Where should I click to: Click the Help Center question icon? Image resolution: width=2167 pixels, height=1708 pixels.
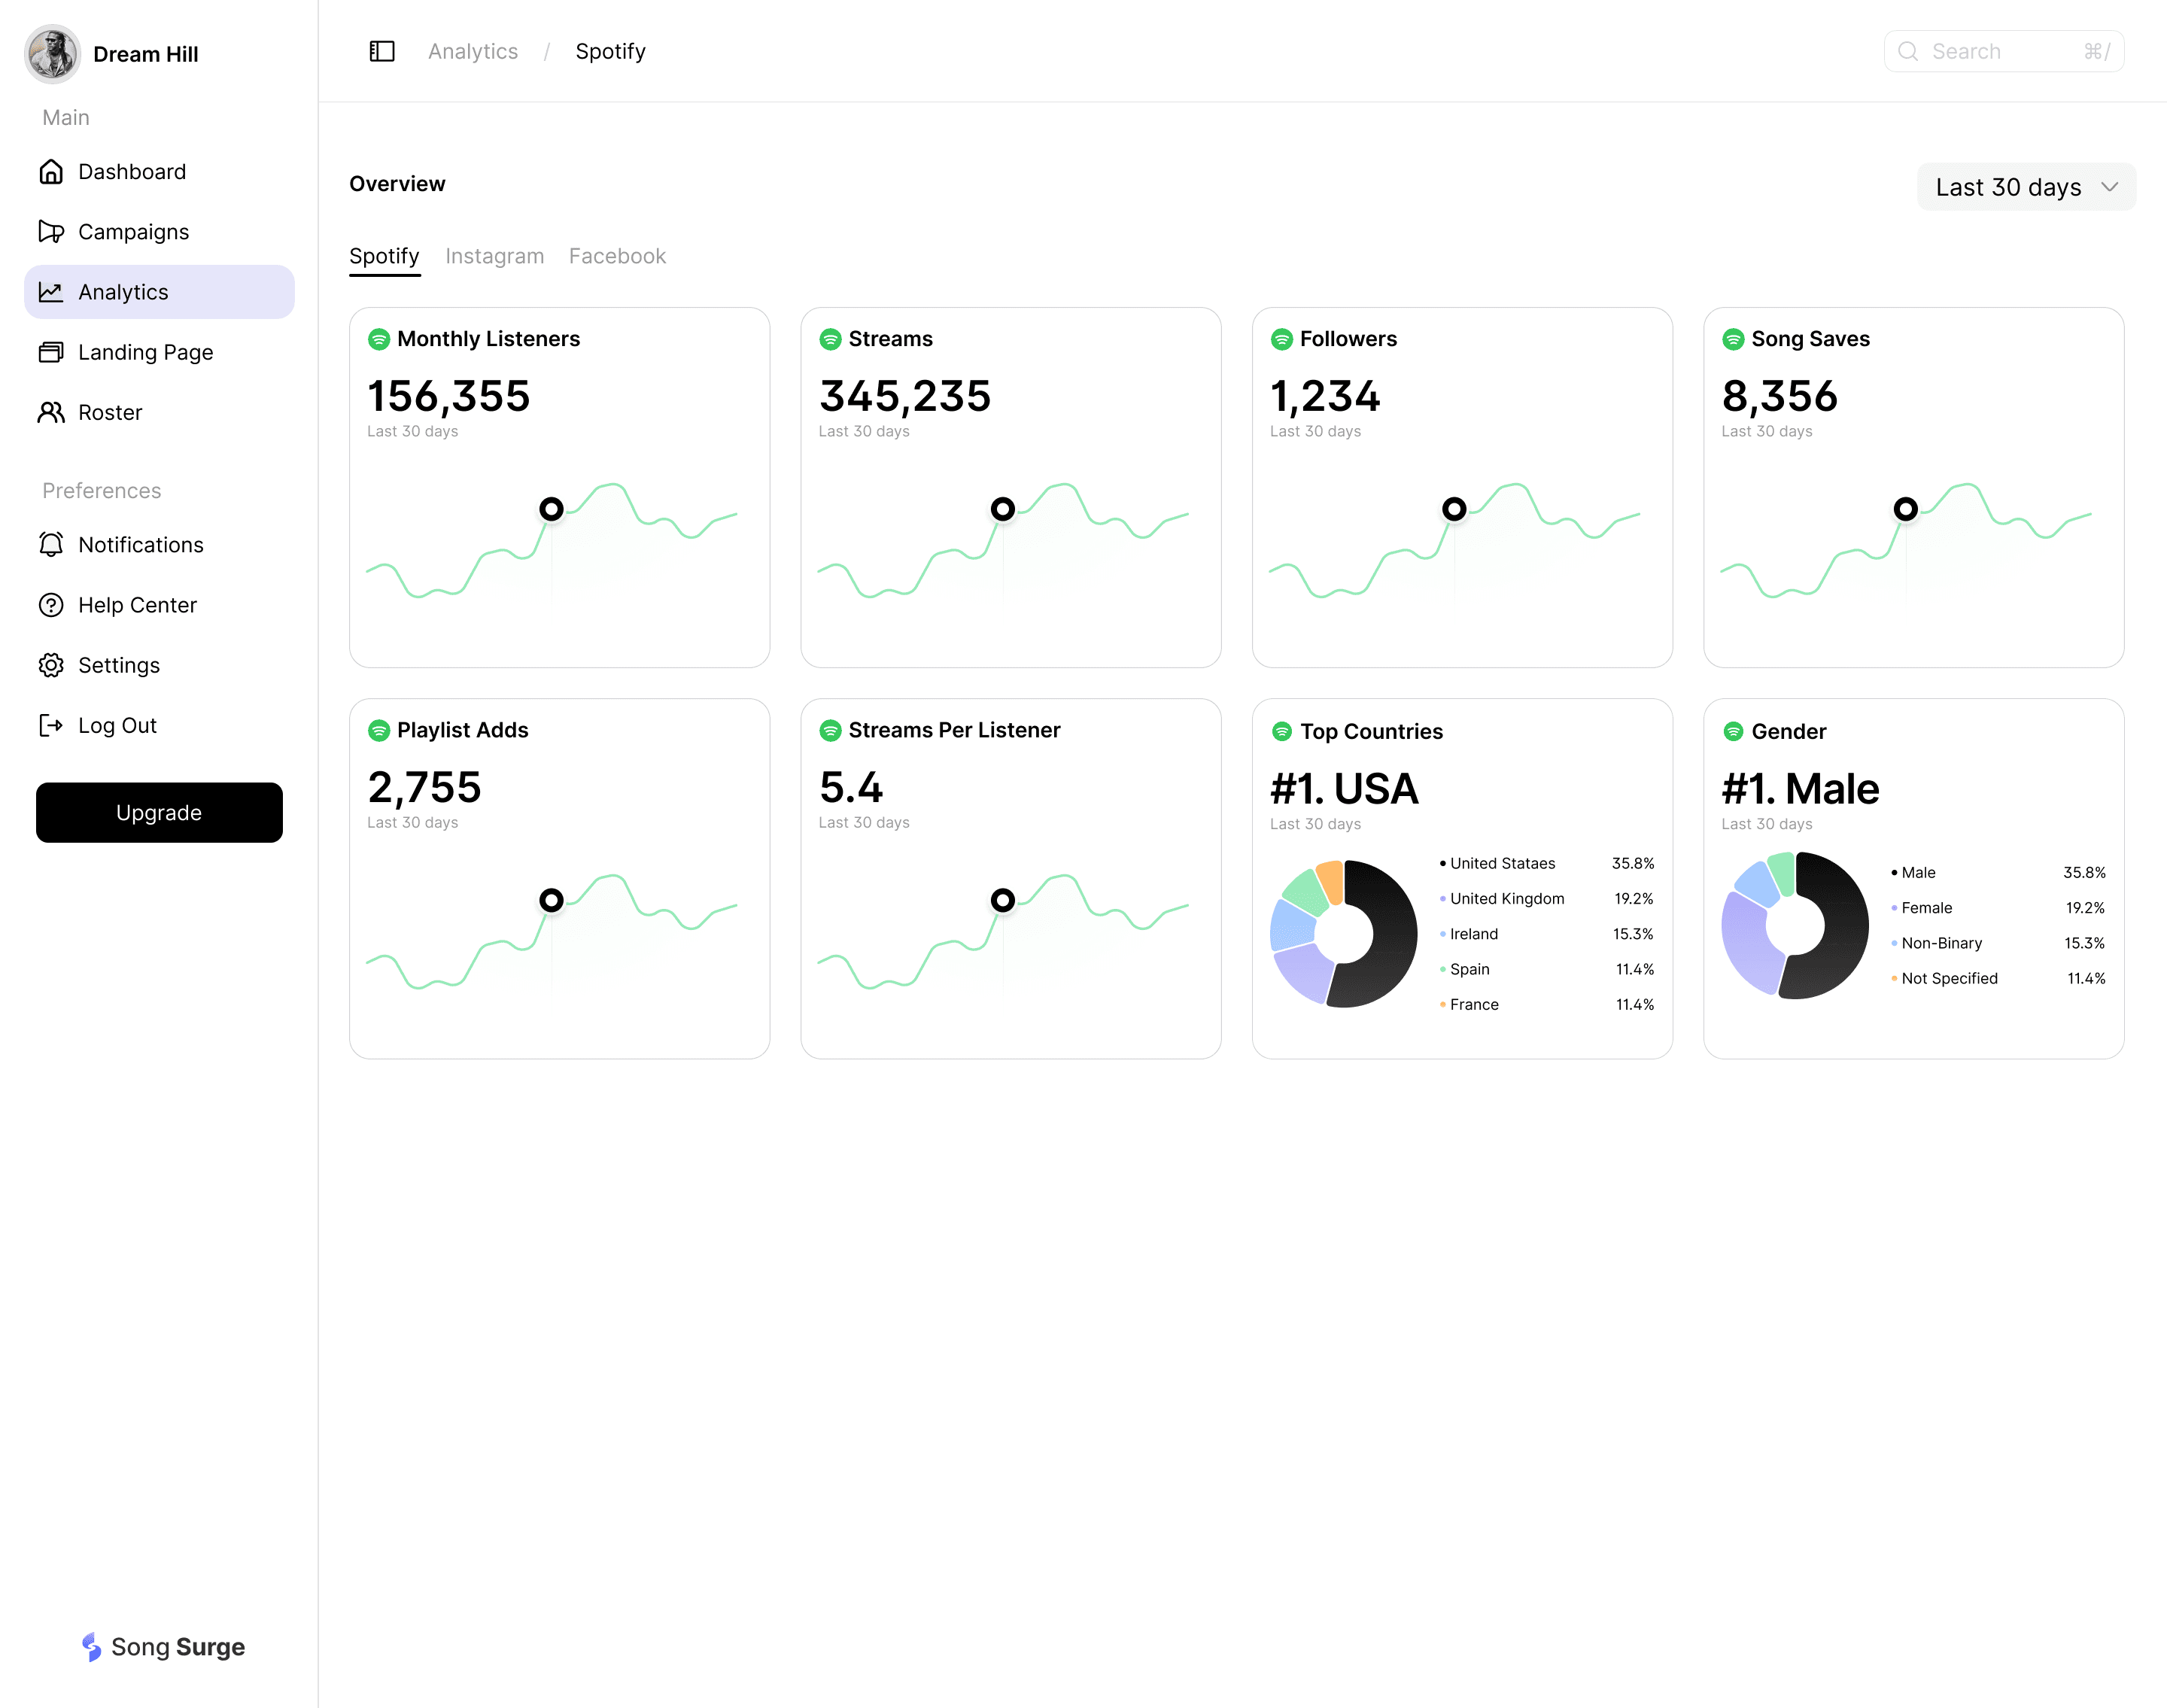[x=51, y=605]
